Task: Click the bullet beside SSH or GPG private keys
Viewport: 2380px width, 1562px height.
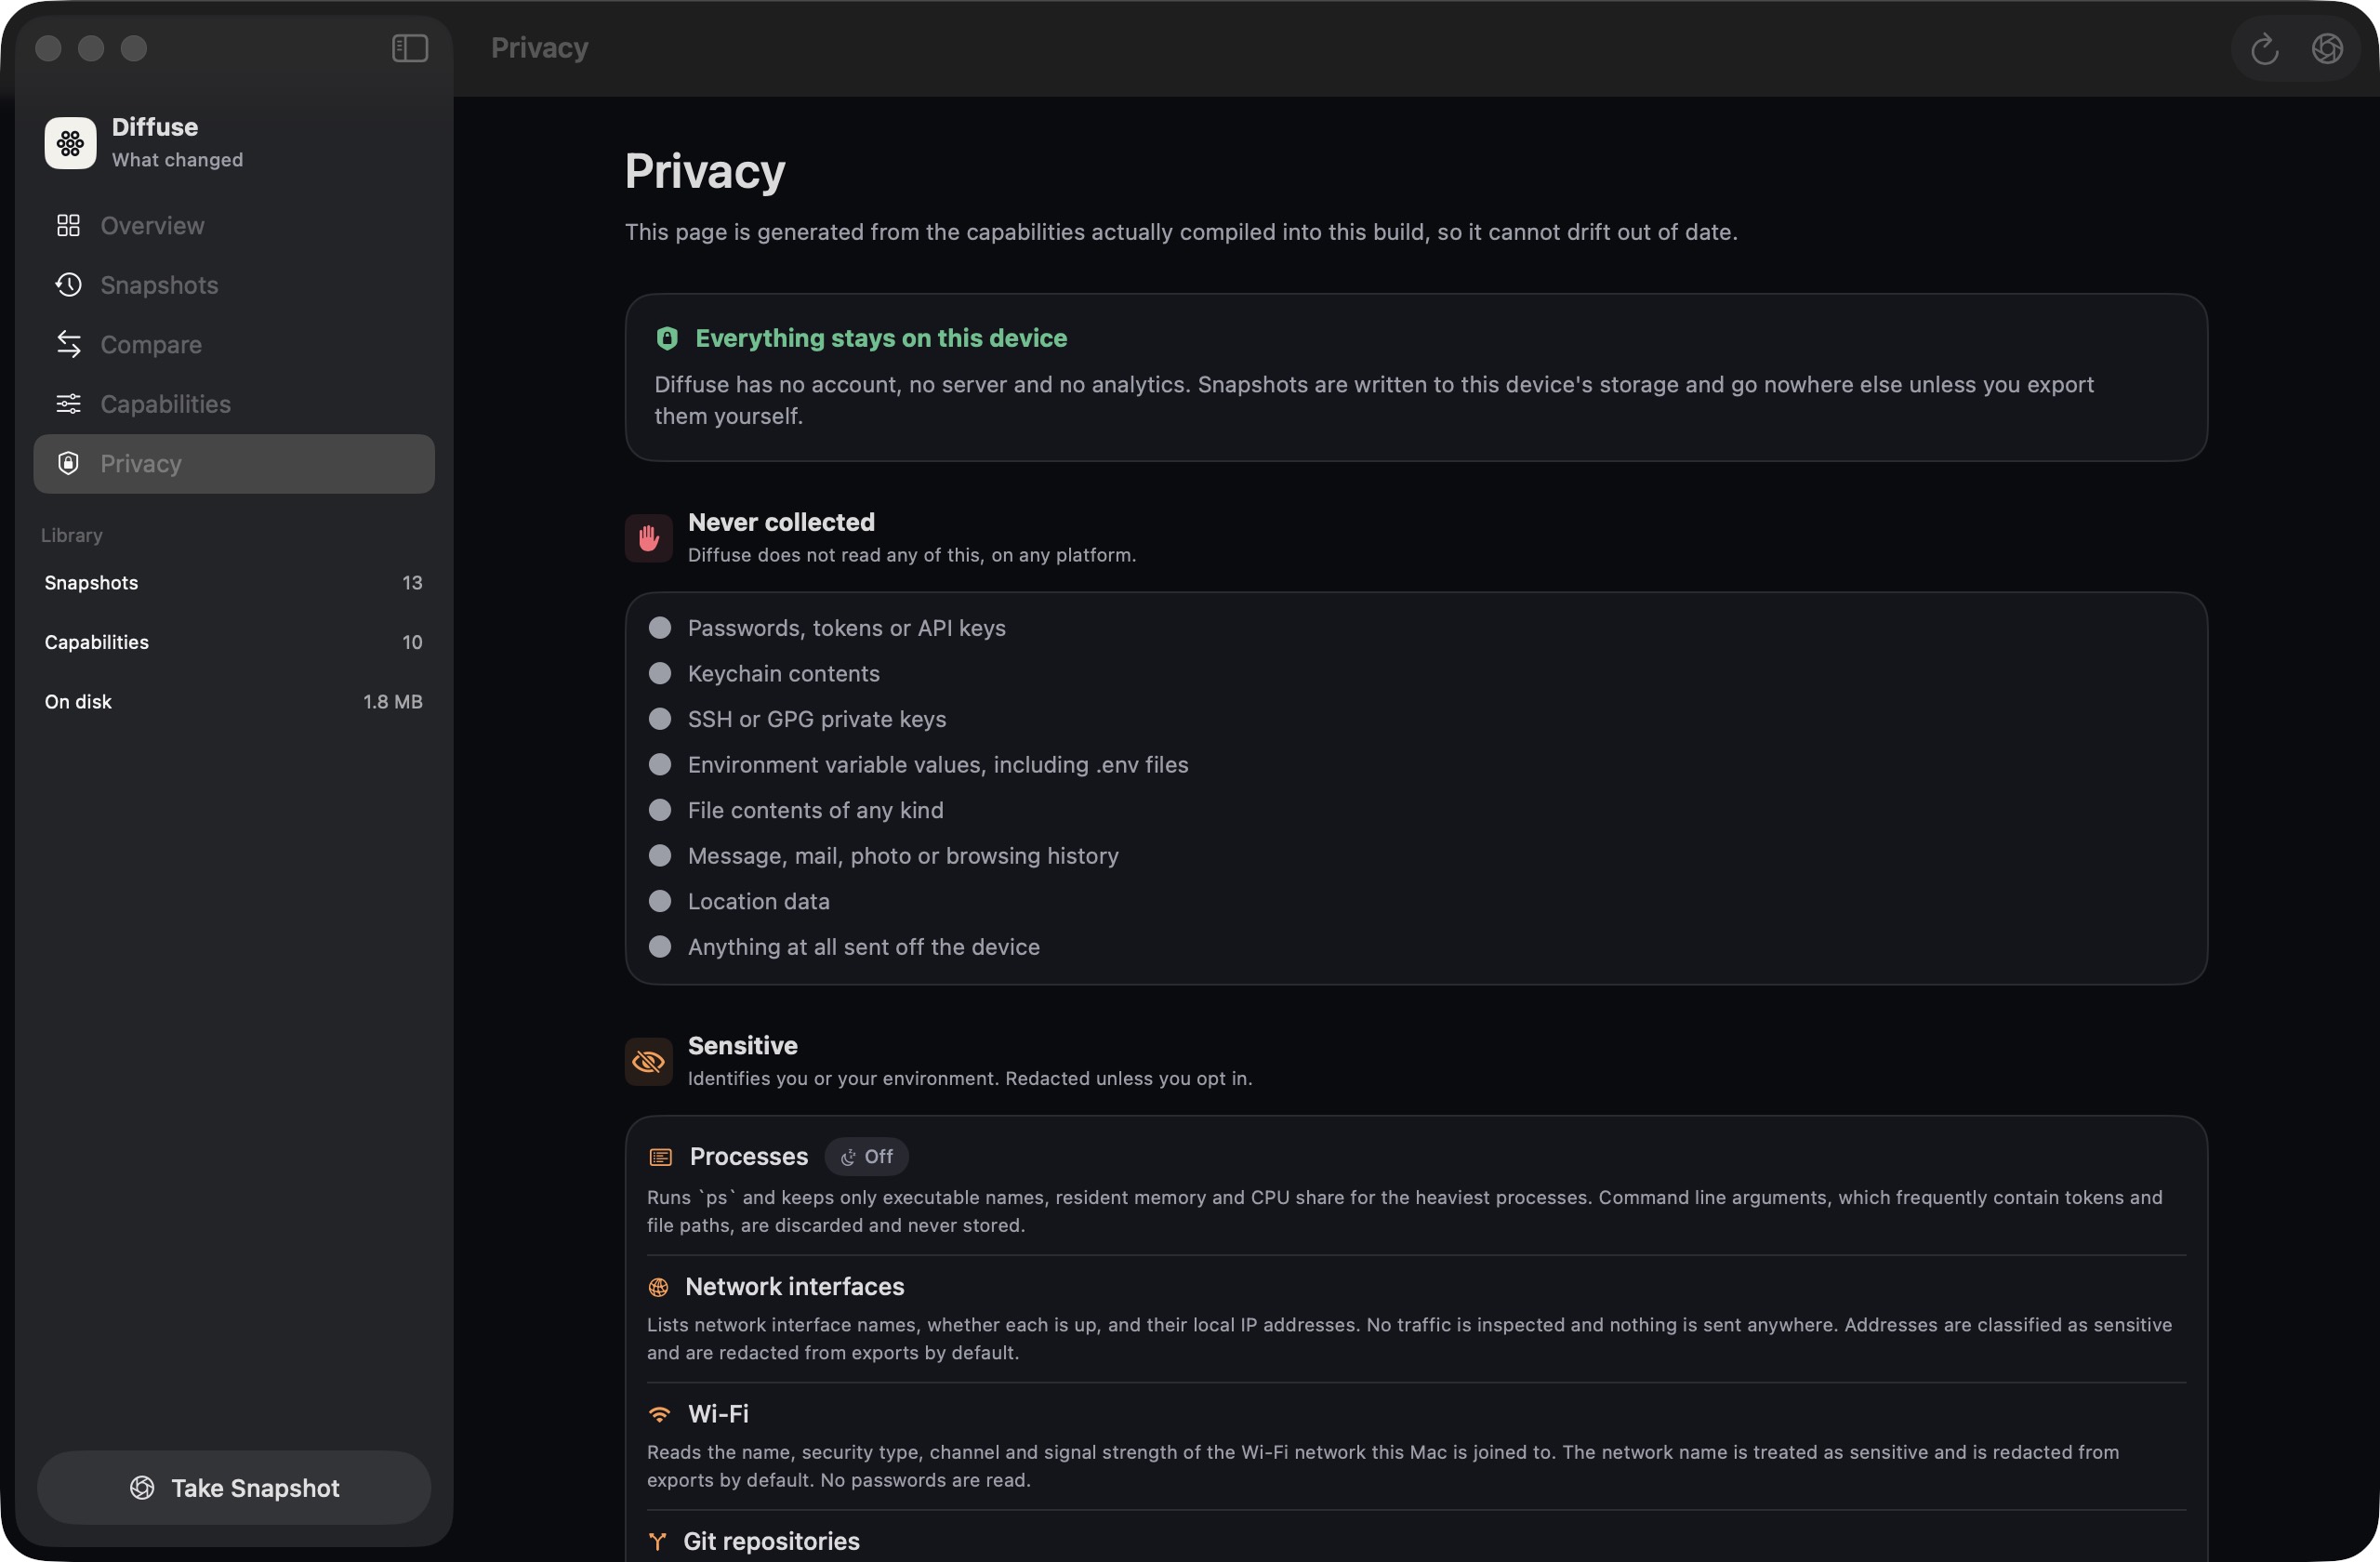Action: (x=660, y=719)
